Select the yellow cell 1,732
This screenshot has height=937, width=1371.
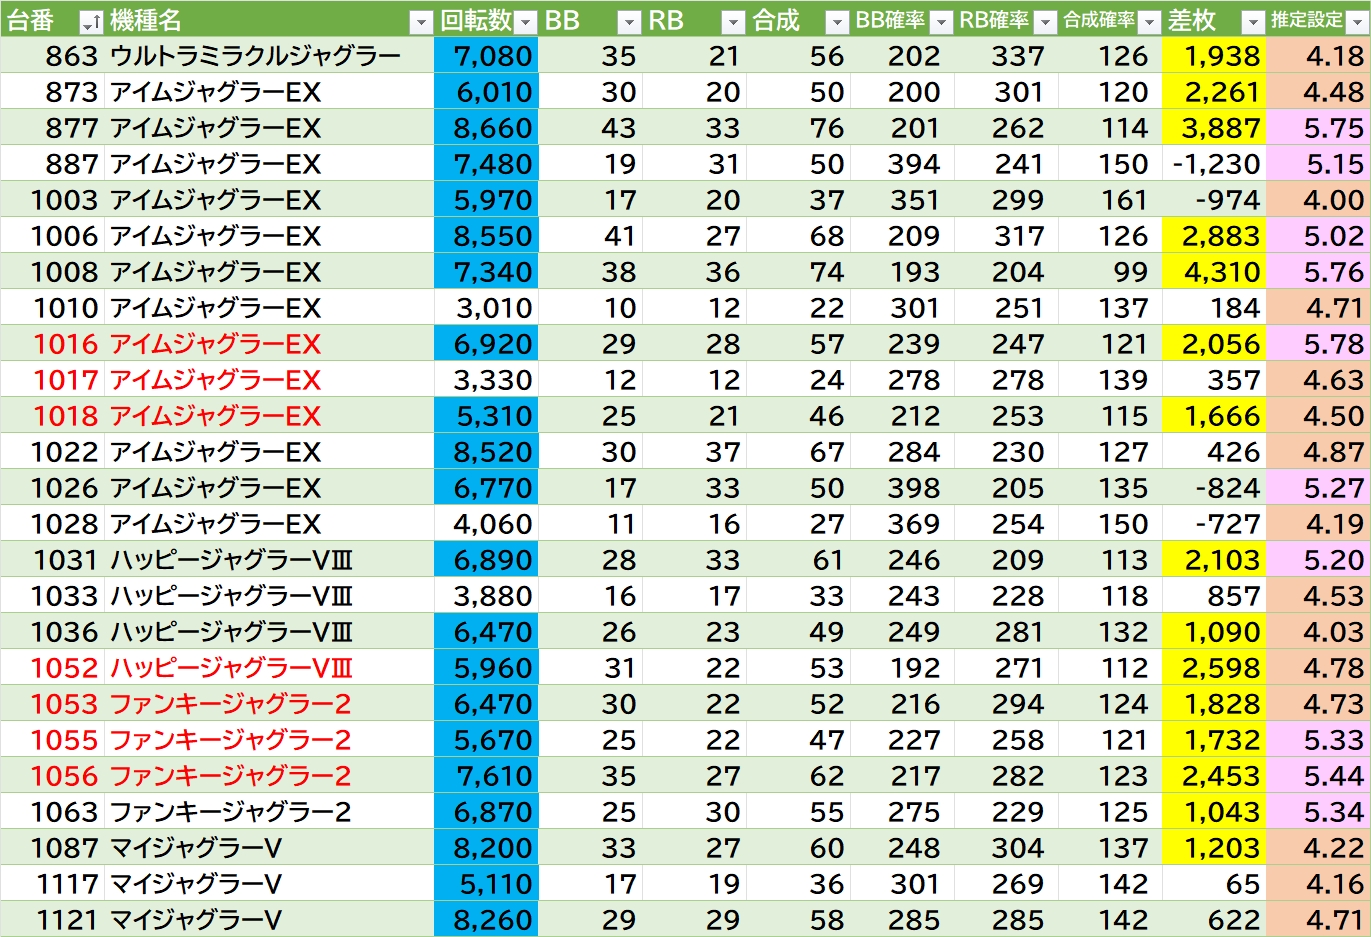[1214, 740]
